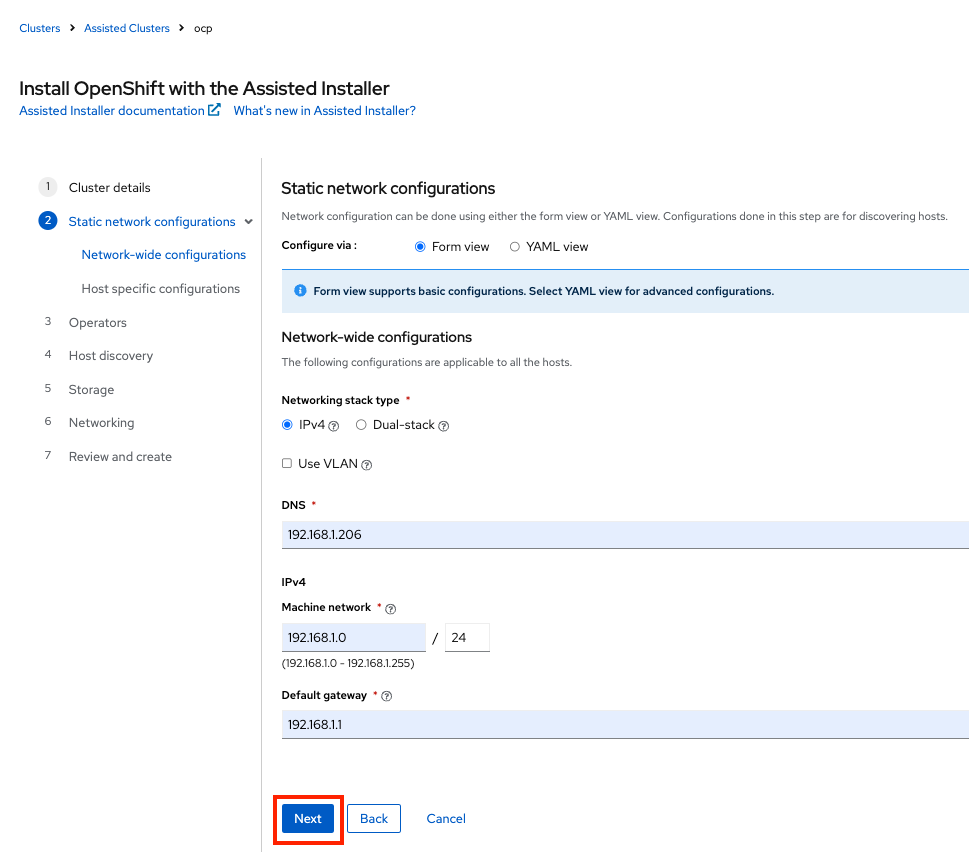
Task: Click the Next button
Action: point(307,818)
